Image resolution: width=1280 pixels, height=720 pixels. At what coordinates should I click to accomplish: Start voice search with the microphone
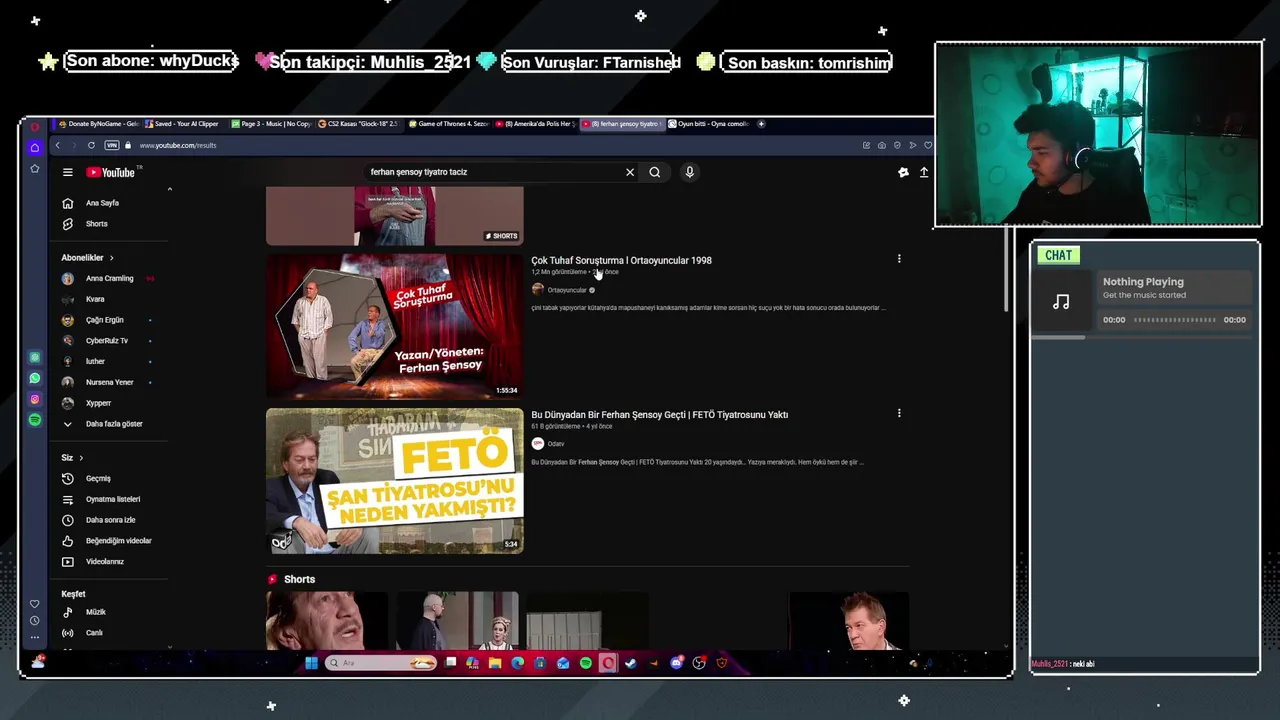[689, 172]
